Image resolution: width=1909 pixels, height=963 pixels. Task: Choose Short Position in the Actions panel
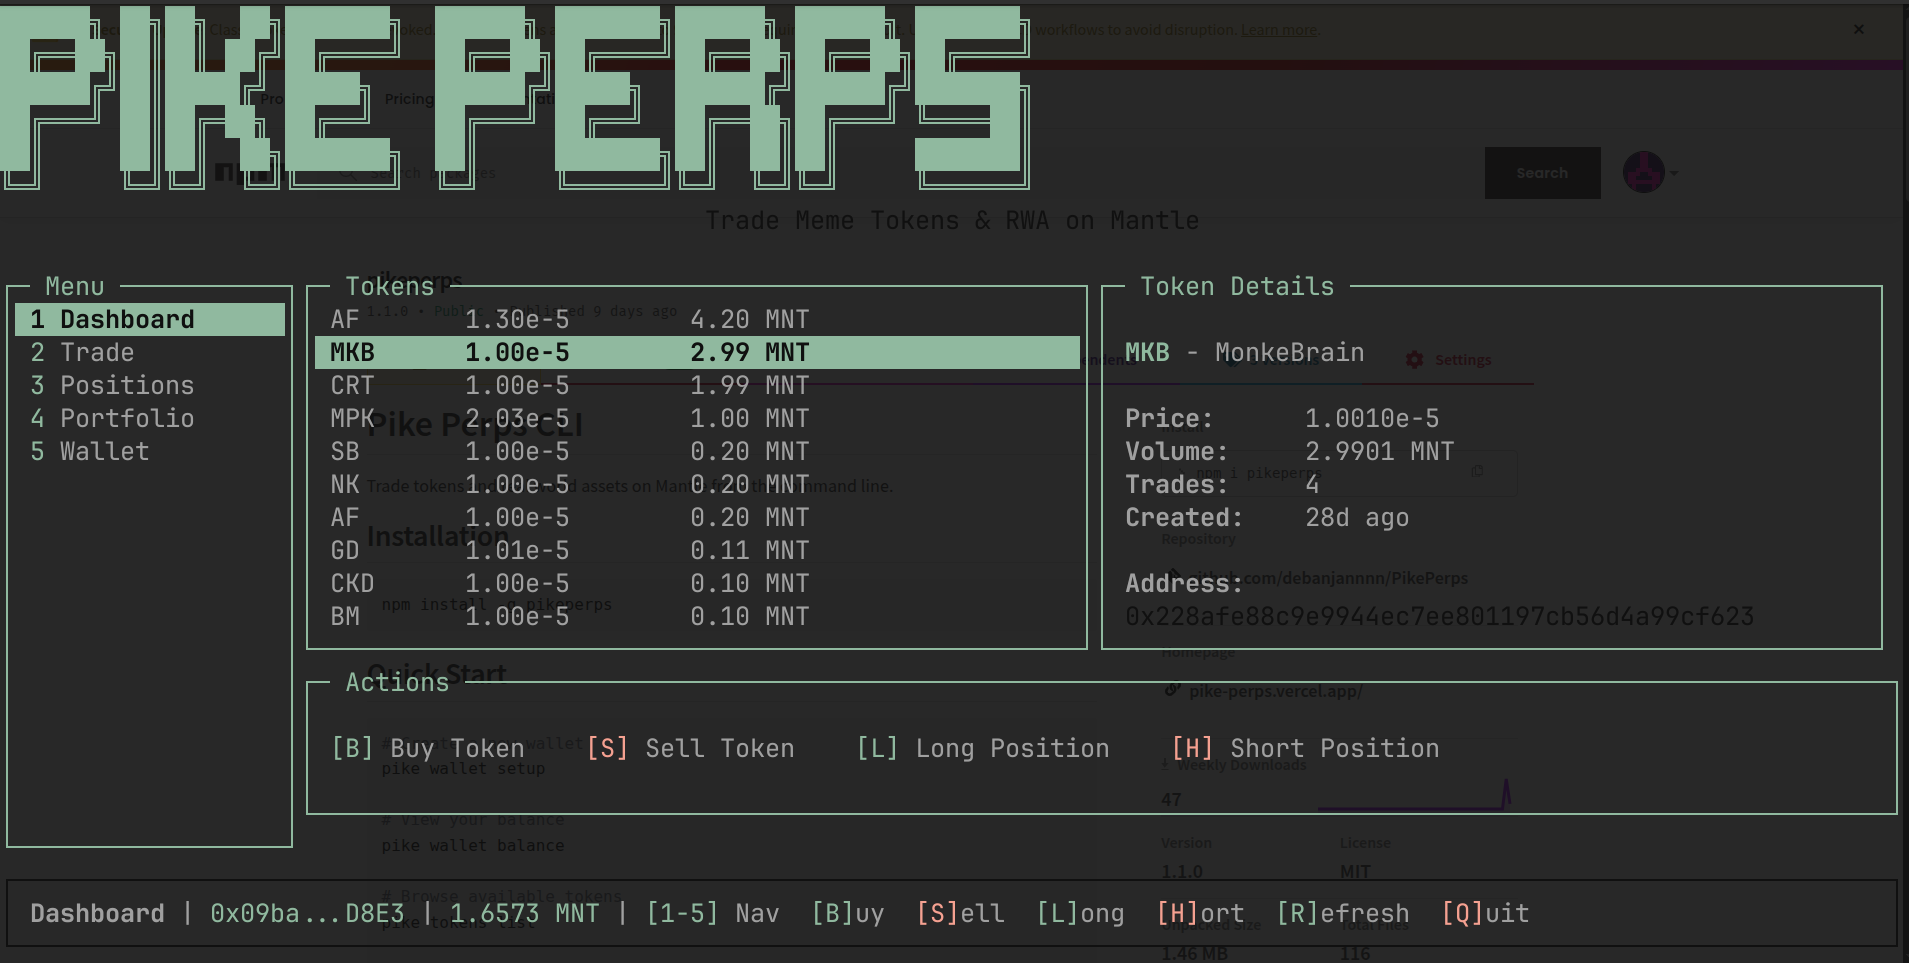click(x=1305, y=749)
